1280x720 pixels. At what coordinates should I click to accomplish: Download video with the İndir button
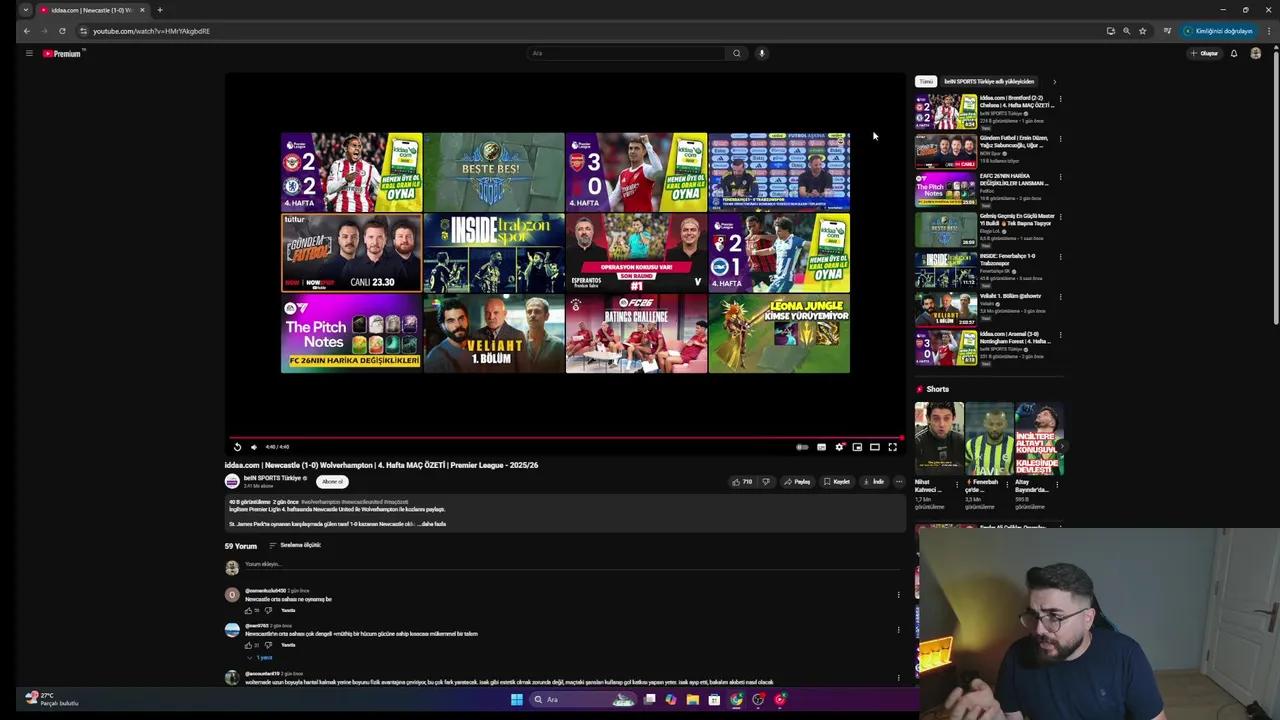coord(874,482)
